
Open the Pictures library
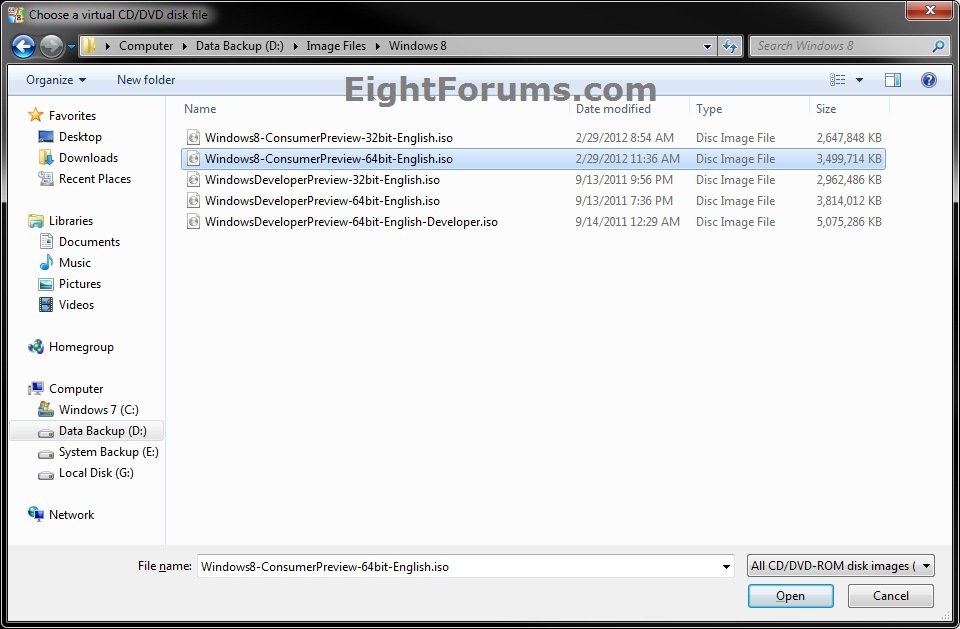[x=80, y=284]
